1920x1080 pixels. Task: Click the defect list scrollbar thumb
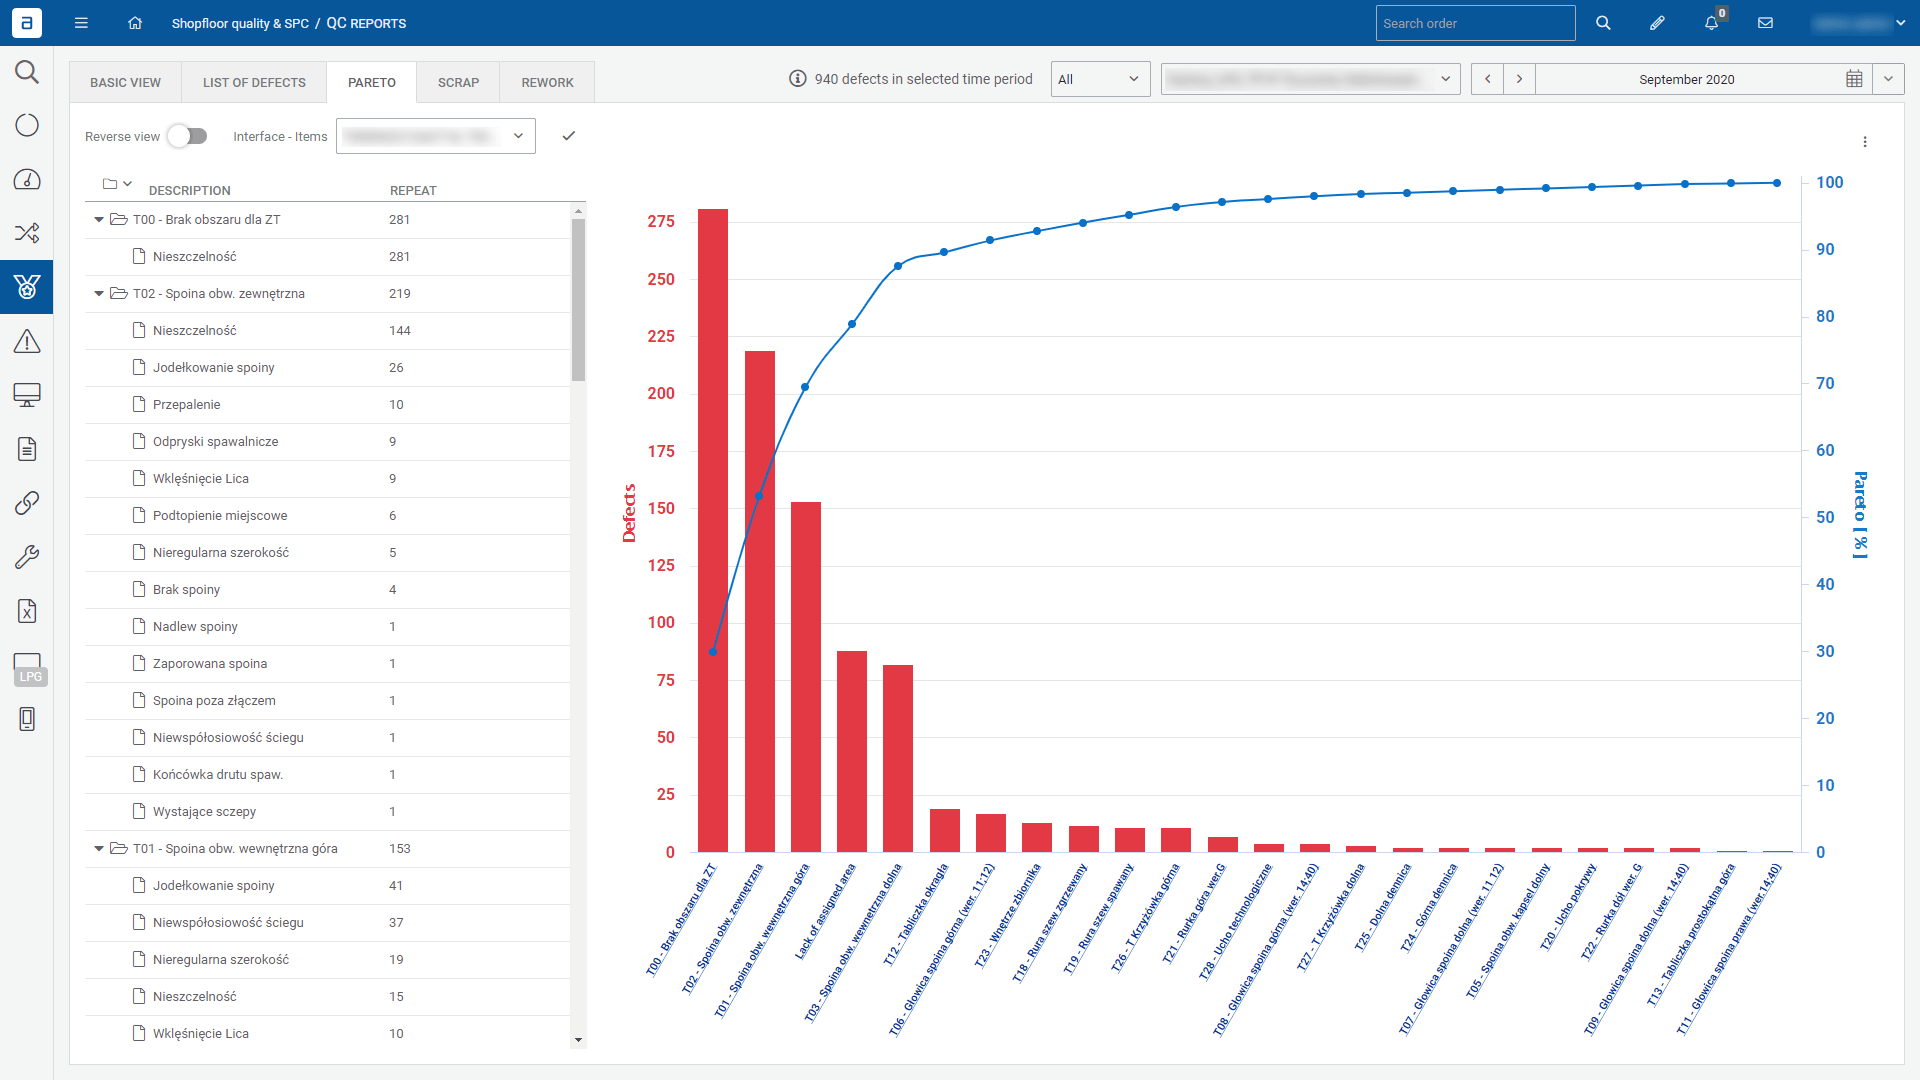[578, 300]
